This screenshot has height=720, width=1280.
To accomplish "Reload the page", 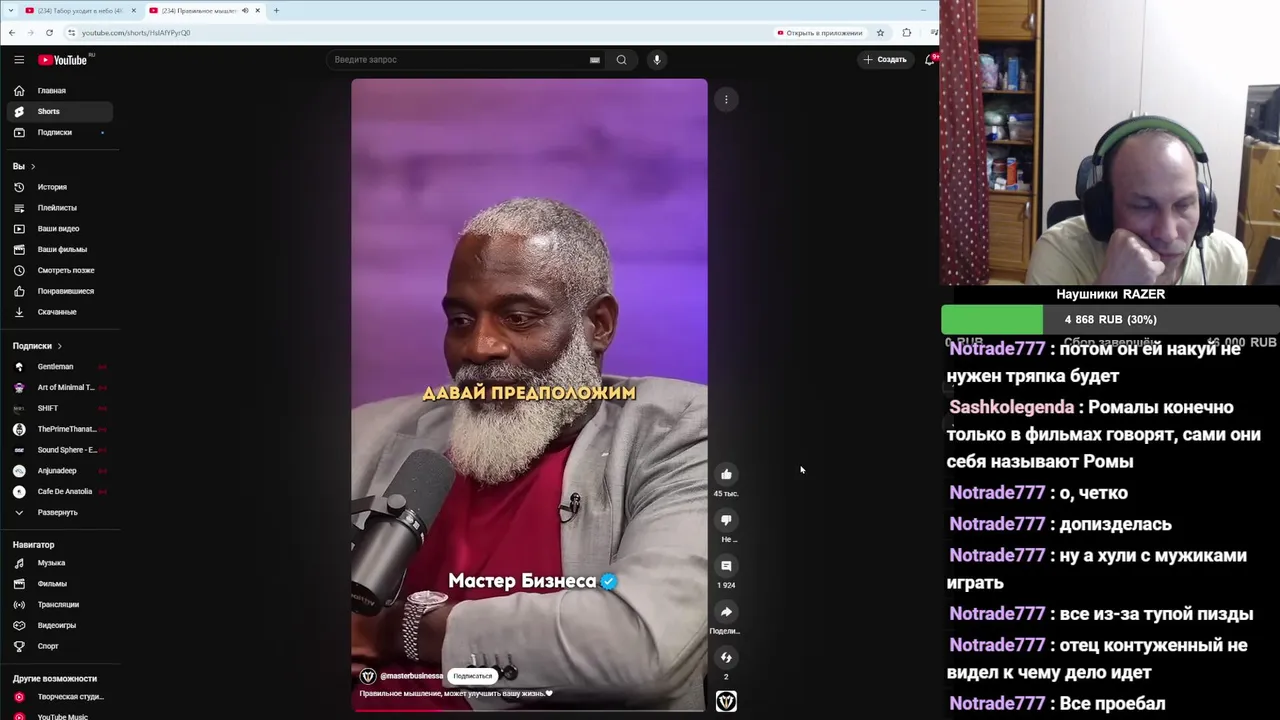I will (x=49, y=33).
